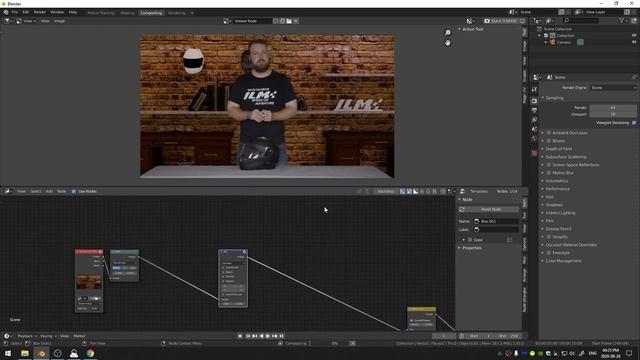This screenshot has height=360, width=640.
Task: Open Chrome from taskbar
Action: (x=90, y=353)
